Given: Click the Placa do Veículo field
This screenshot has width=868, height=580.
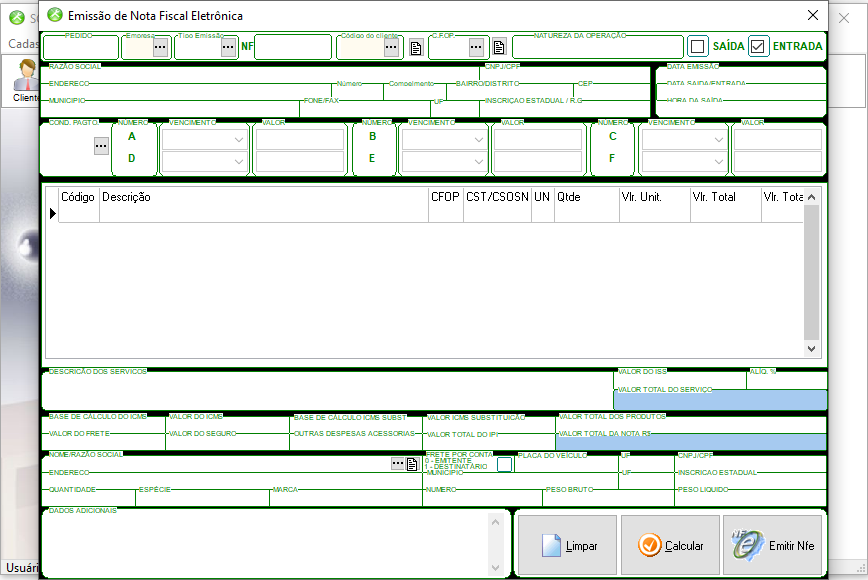Looking at the screenshot, I should (x=567, y=464).
